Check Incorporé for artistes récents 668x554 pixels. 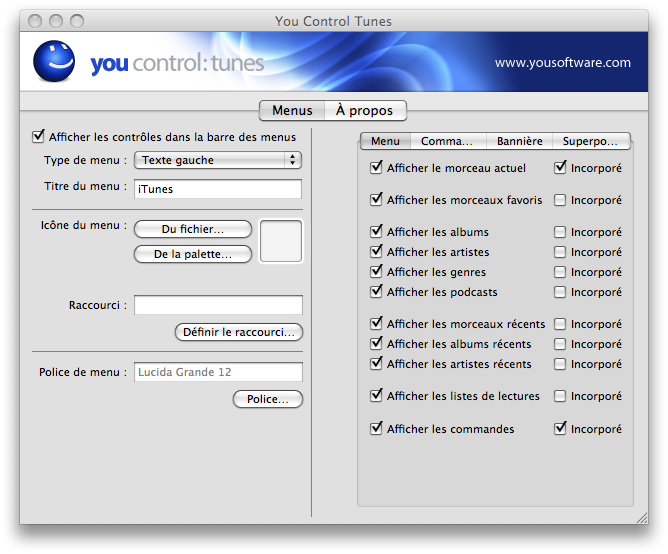pos(560,364)
